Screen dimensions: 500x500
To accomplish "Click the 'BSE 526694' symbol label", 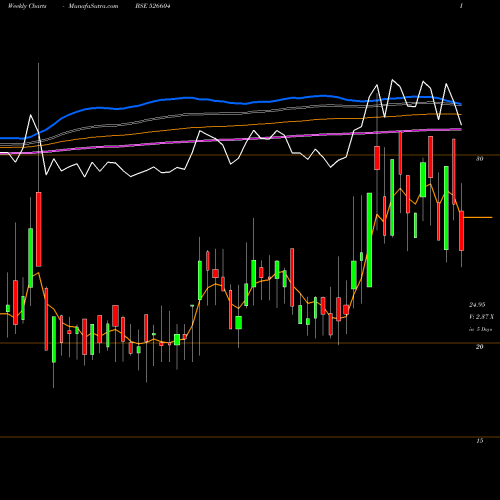I will [x=153, y=6].
